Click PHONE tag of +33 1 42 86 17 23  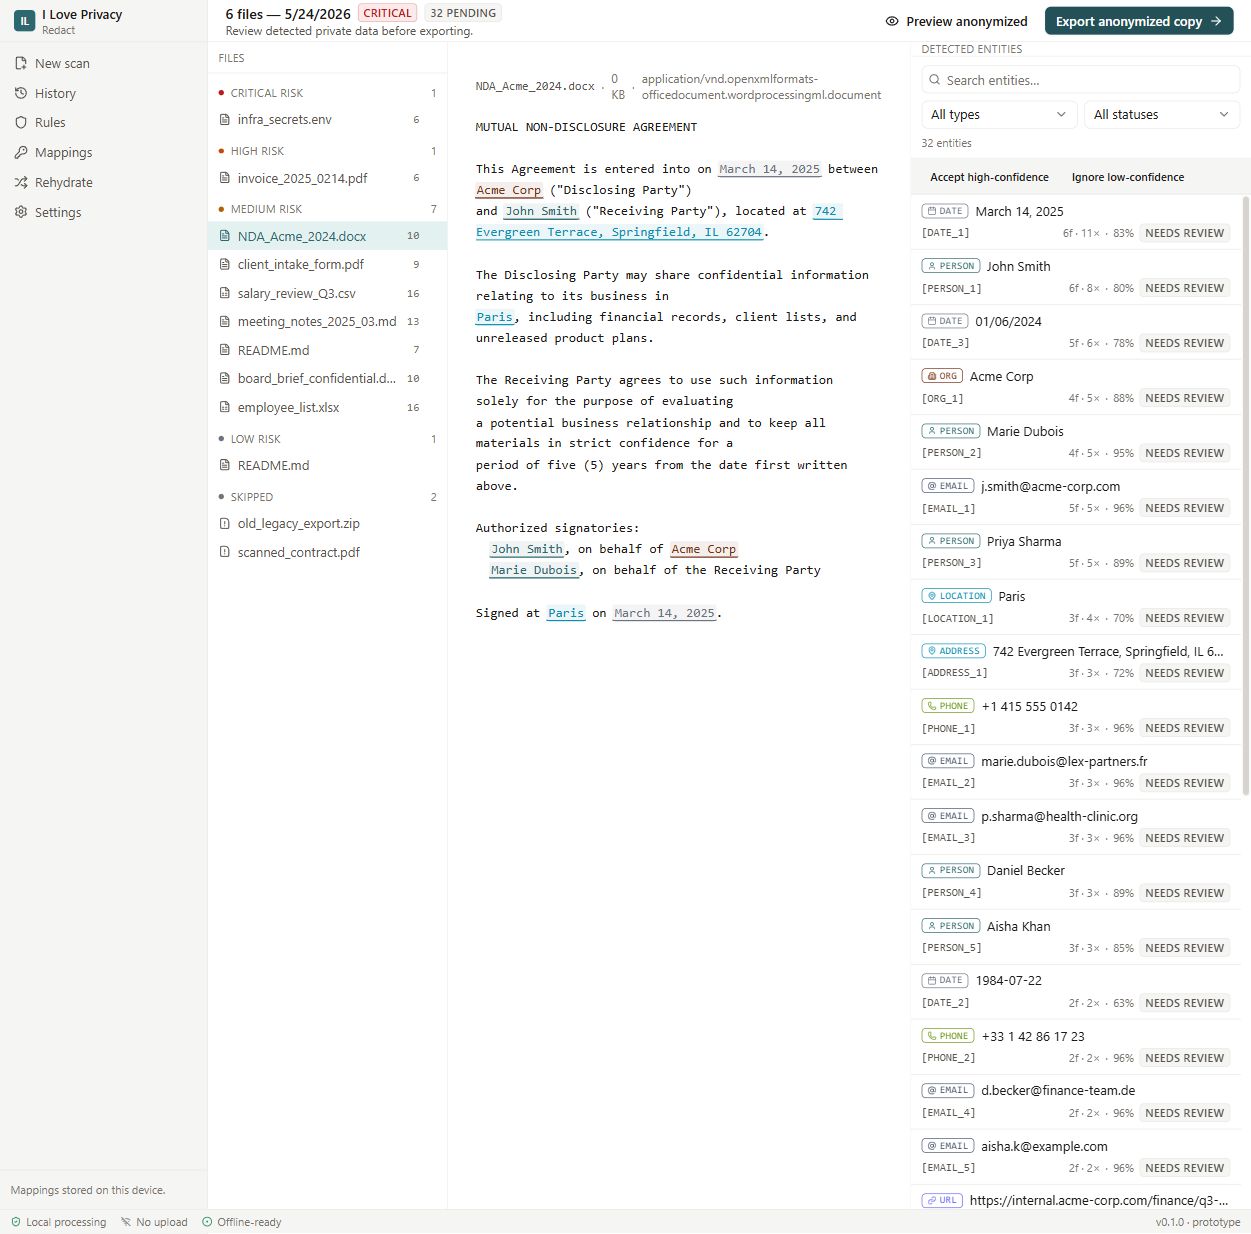click(x=948, y=1036)
